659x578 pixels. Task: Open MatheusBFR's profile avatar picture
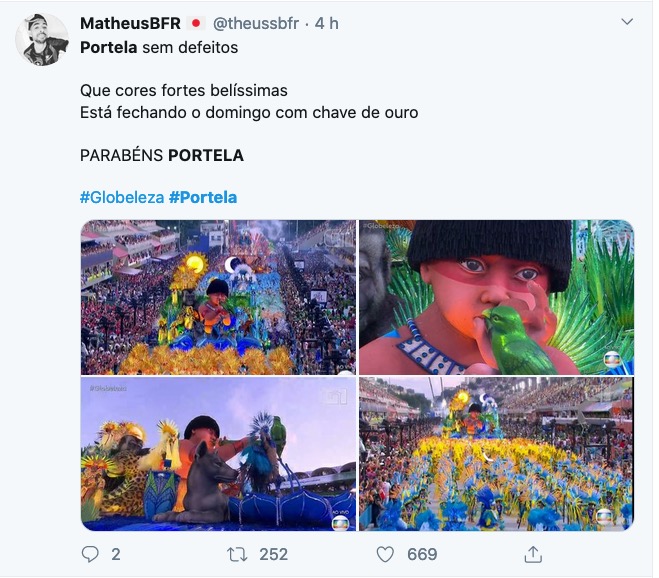point(42,40)
